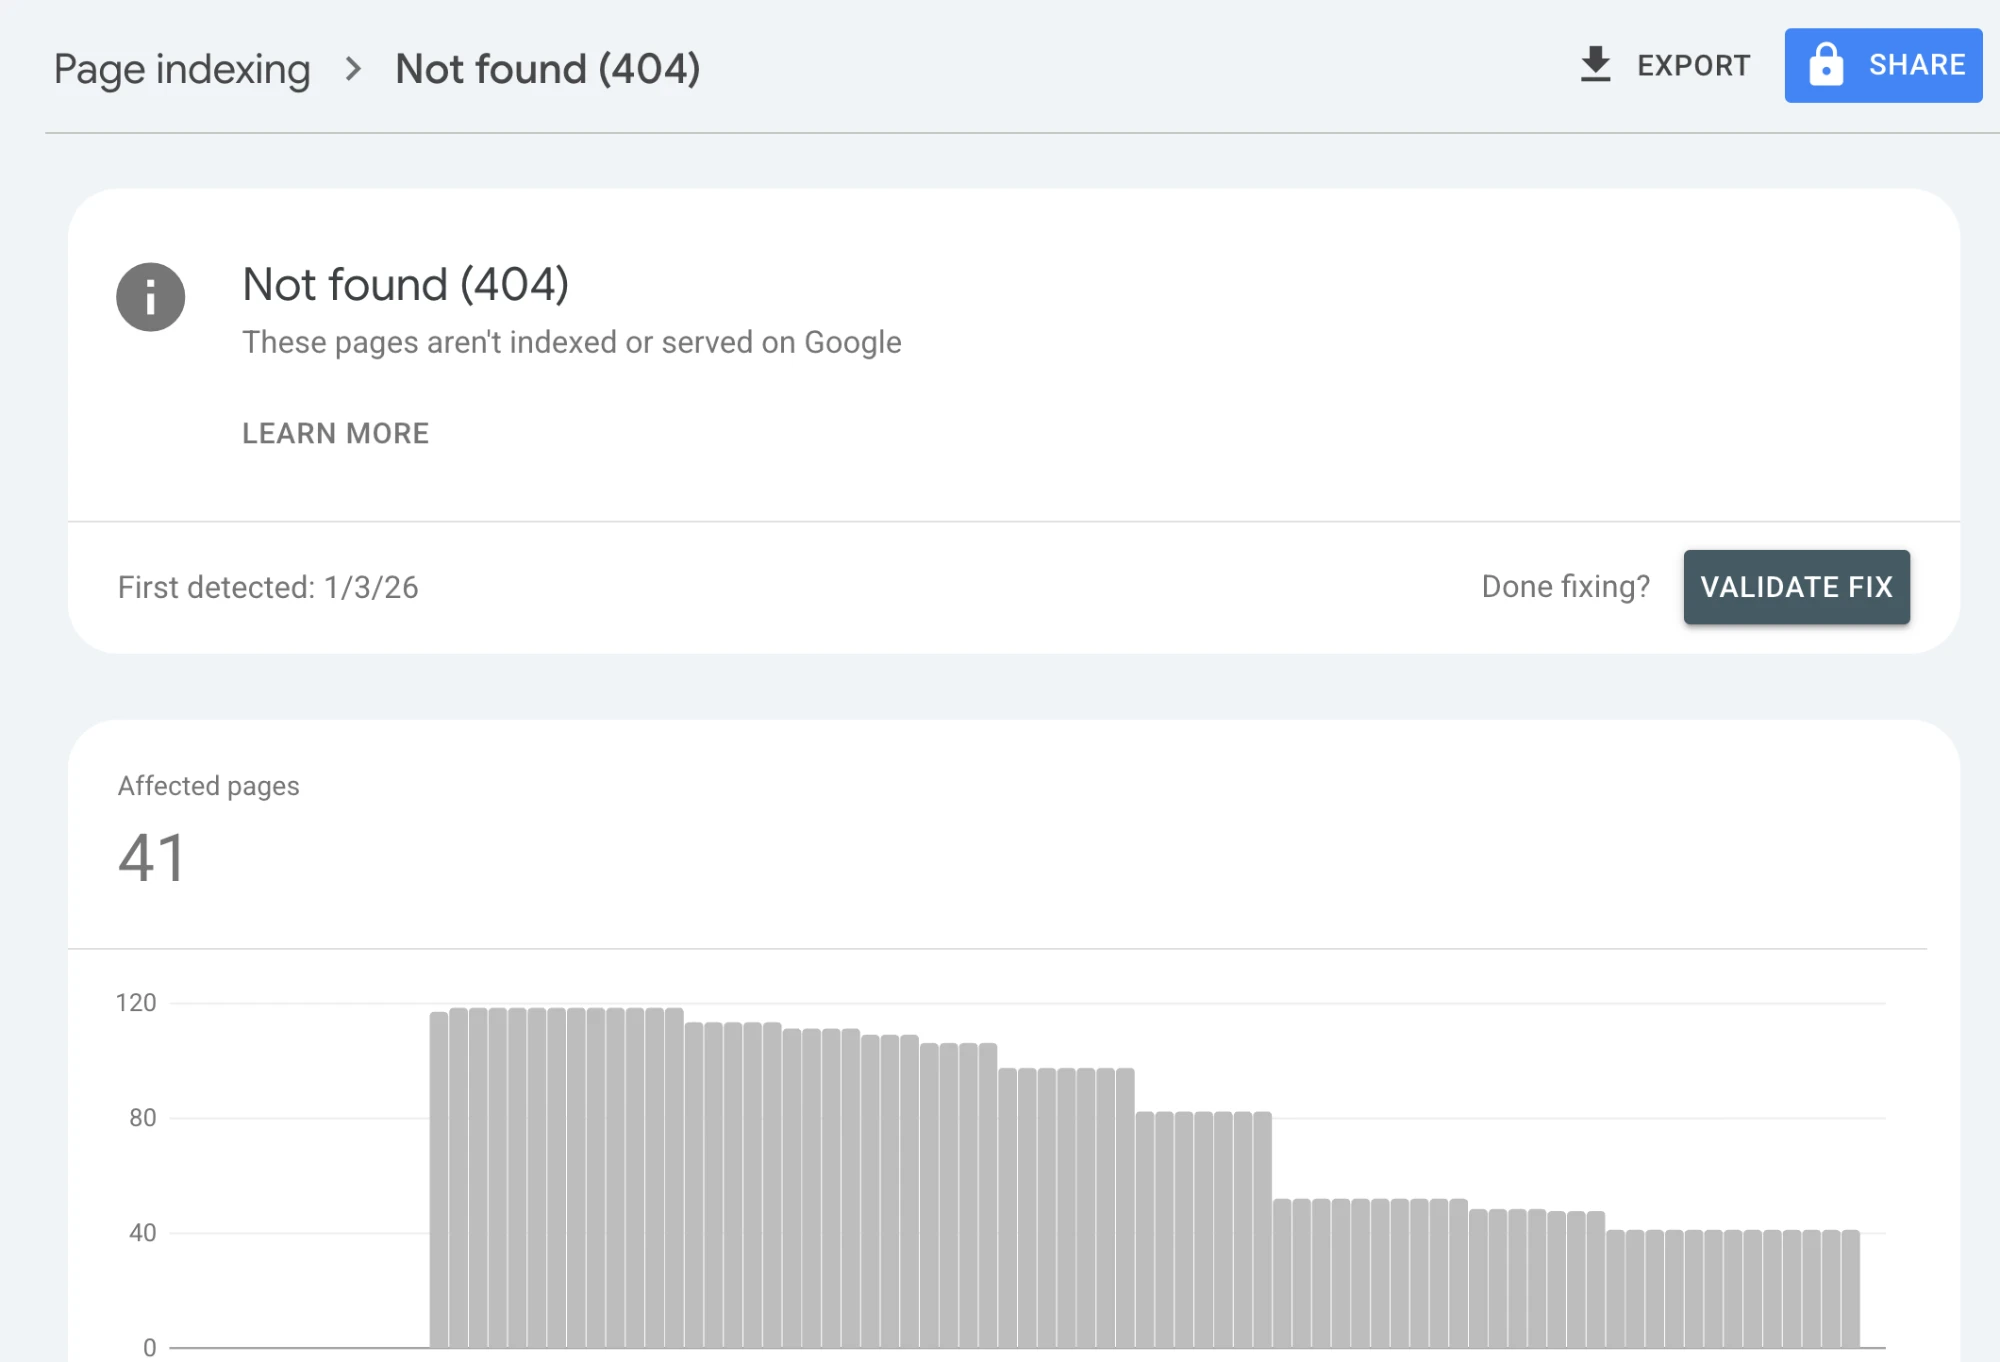This screenshot has width=2000, height=1362.
Task: Click the Export download icon
Action: click(x=1595, y=65)
